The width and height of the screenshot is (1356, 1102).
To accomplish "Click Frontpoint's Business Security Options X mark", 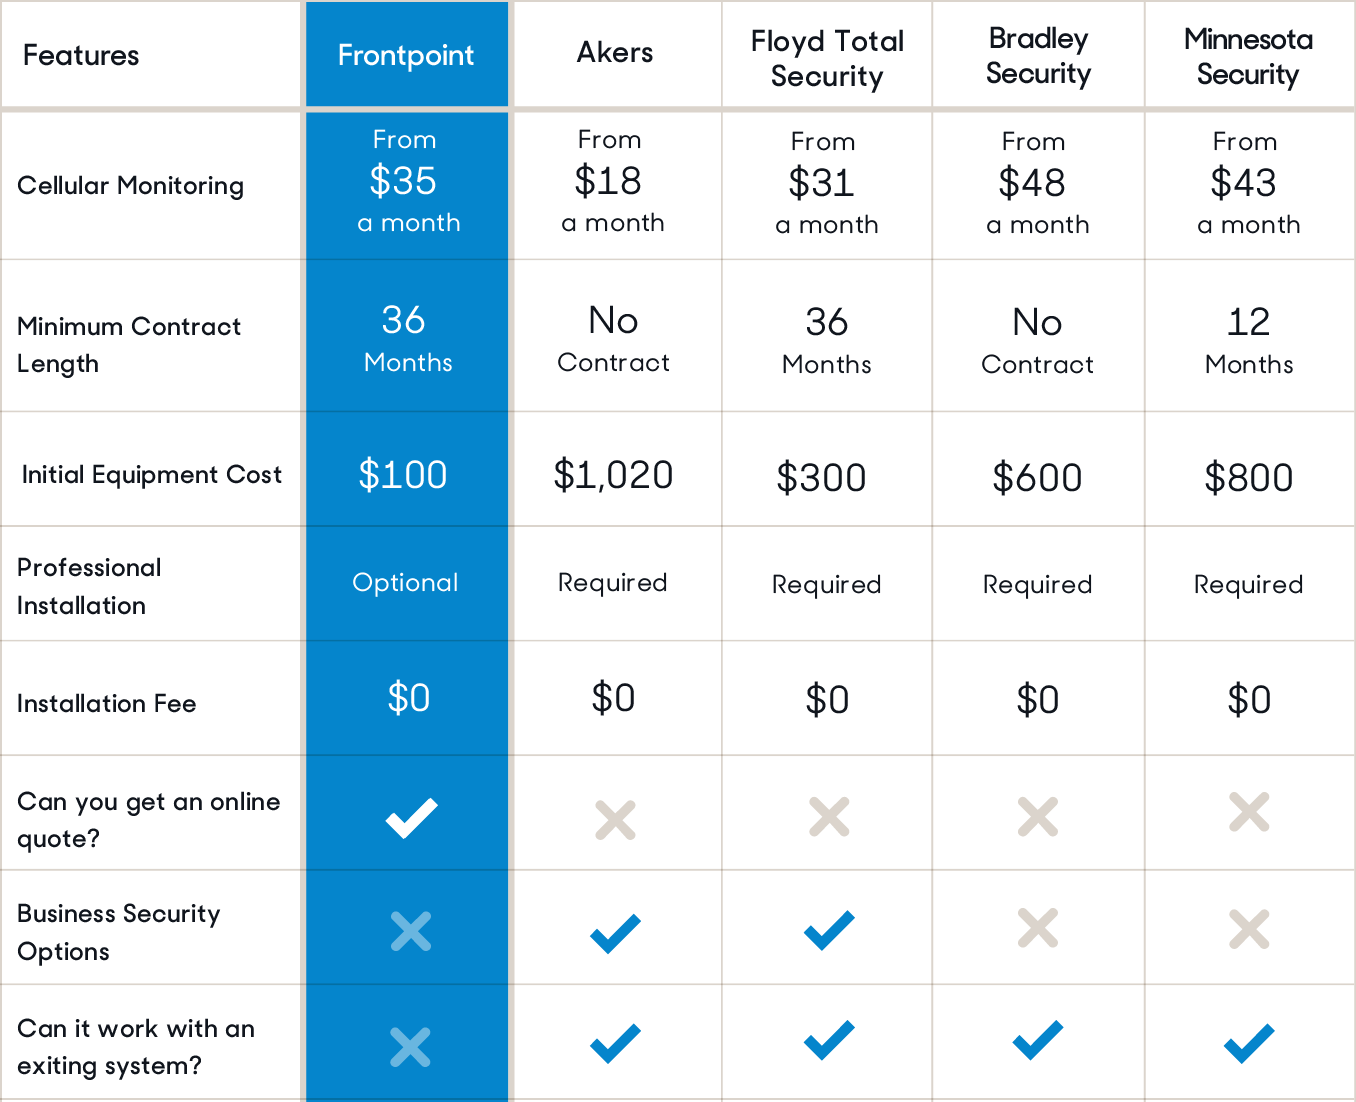I will (410, 931).
